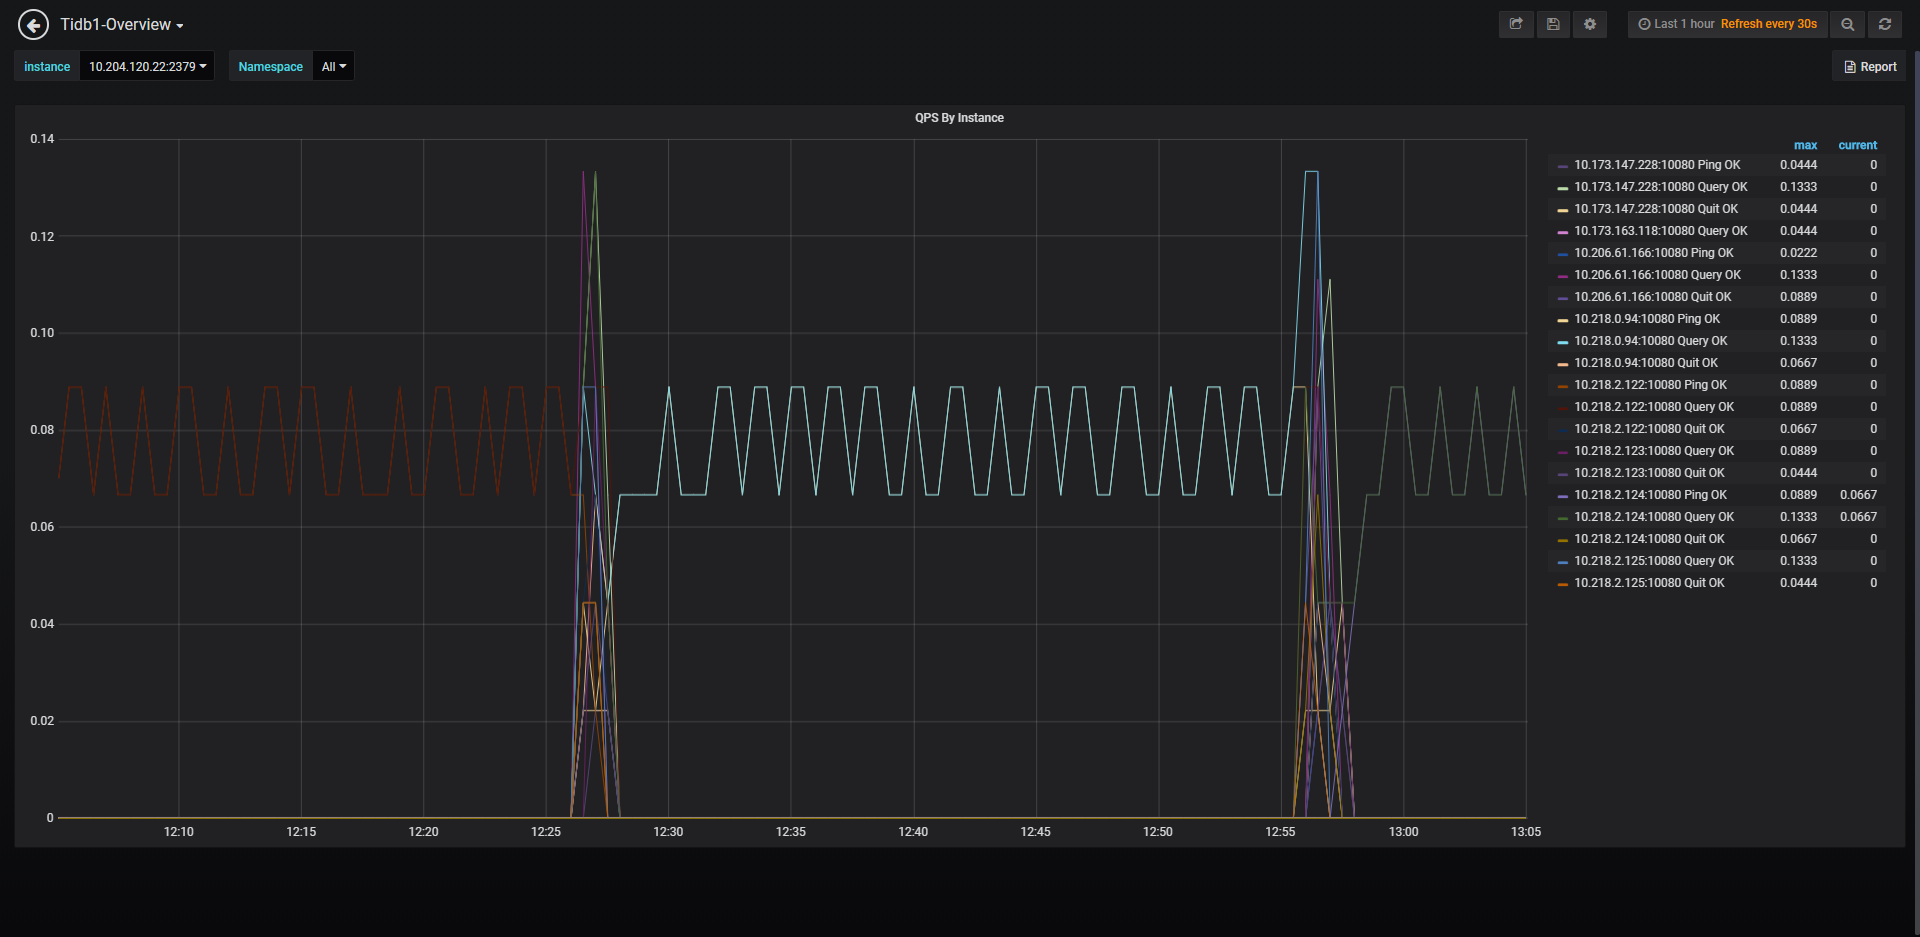Save the dashboard with the save icon
The width and height of the screenshot is (1920, 937).
[x=1552, y=24]
